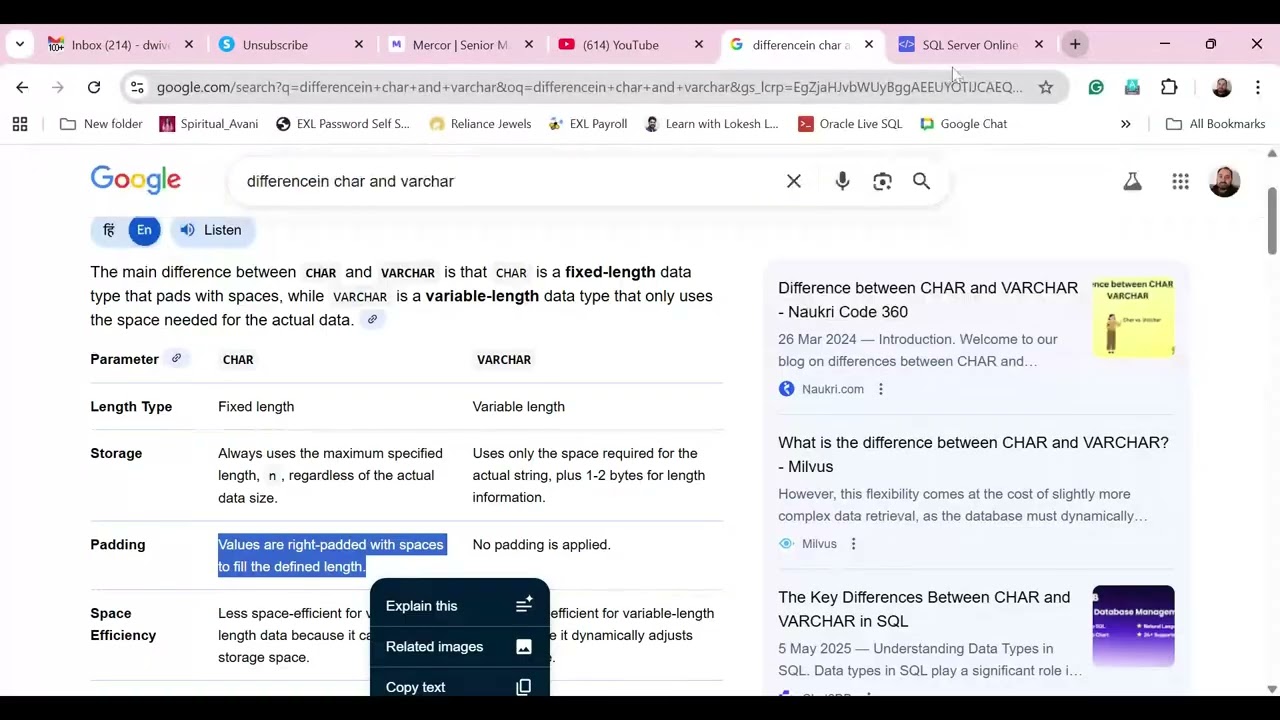Screen dimensions: 1280x720
Task: Open the All Bookmarks folder
Action: tap(1216, 124)
